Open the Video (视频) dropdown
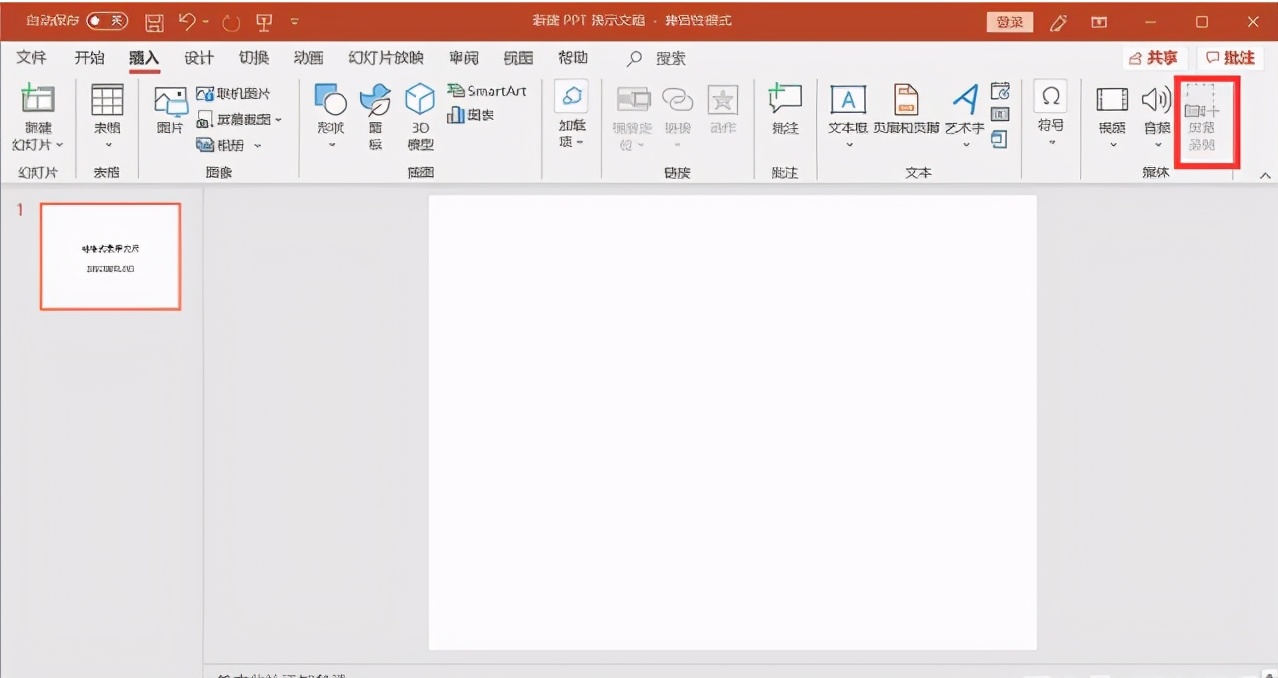The width and height of the screenshot is (1278, 678). pyautogui.click(x=1112, y=145)
